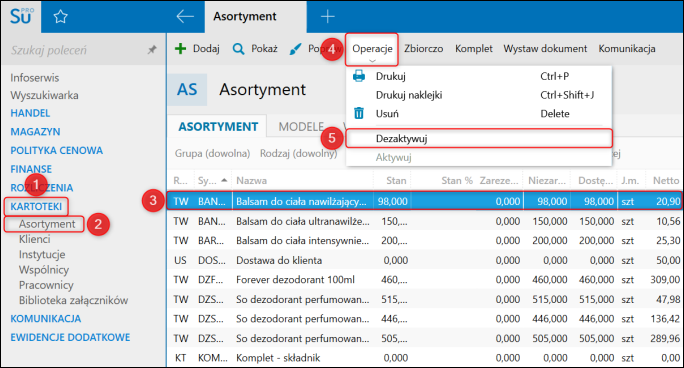Open the Rodzaj (dowolny) filter dropdown
Image resolution: width=684 pixels, height=368 pixels.
298,153
